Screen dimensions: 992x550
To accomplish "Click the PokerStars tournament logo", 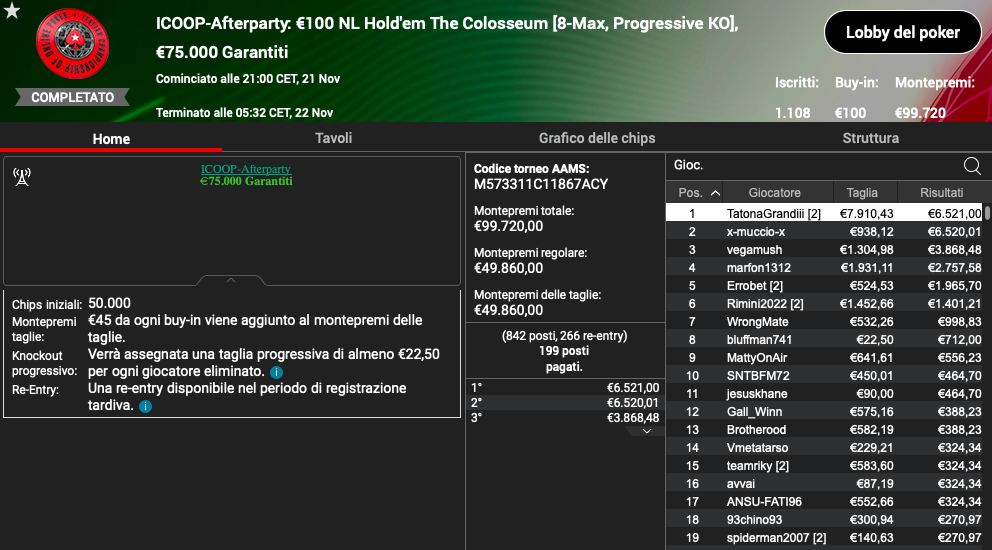I will 72,44.
